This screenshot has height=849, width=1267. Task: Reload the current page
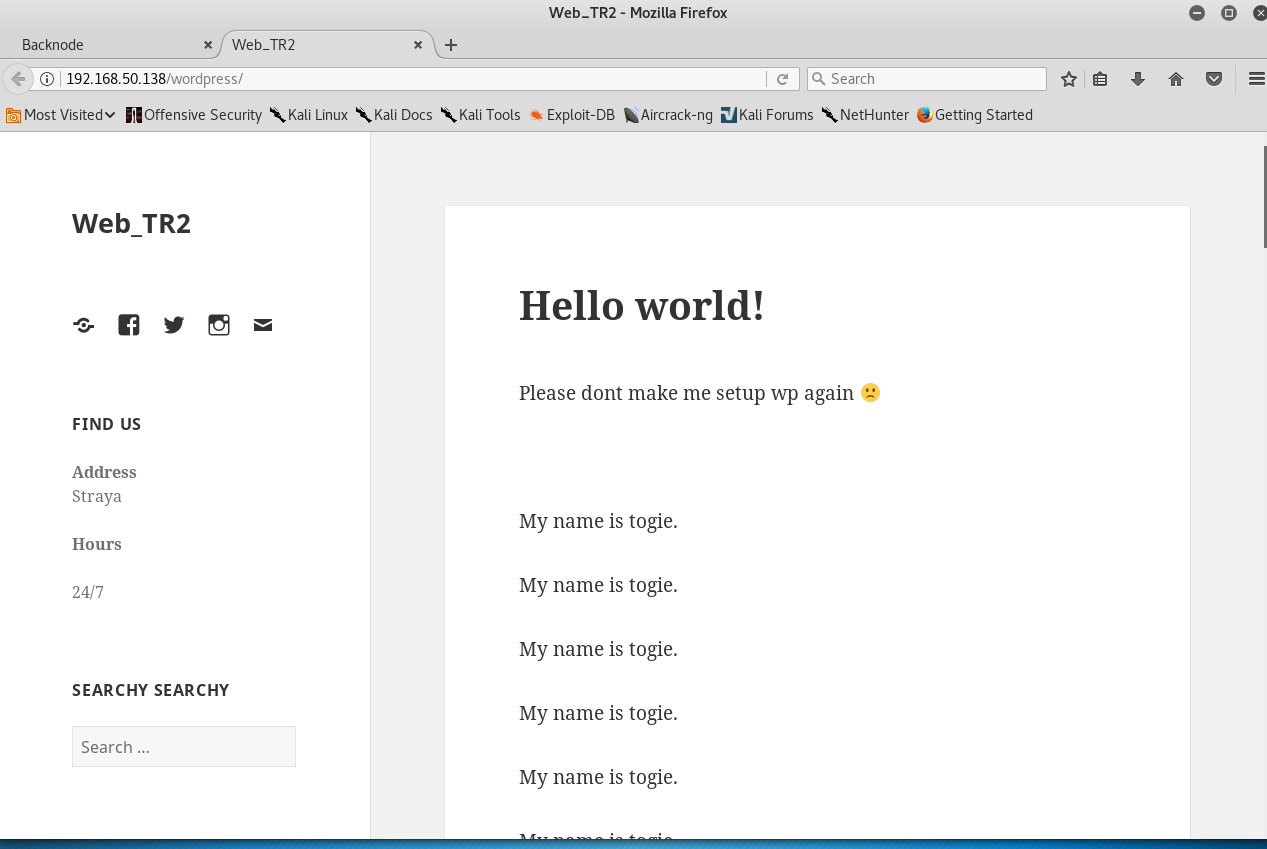783,79
